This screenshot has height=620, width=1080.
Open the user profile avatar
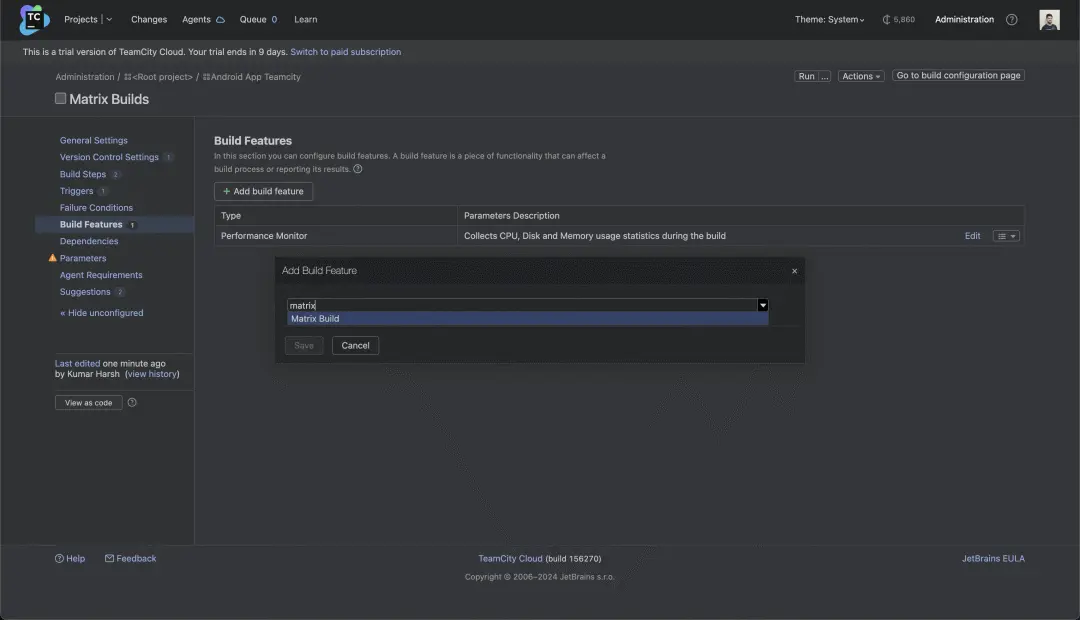point(1049,20)
